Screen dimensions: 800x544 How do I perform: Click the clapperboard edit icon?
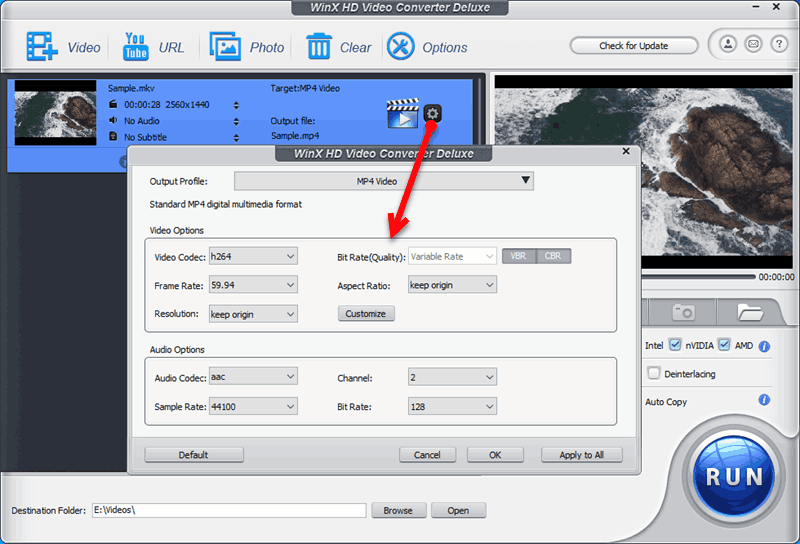click(403, 113)
